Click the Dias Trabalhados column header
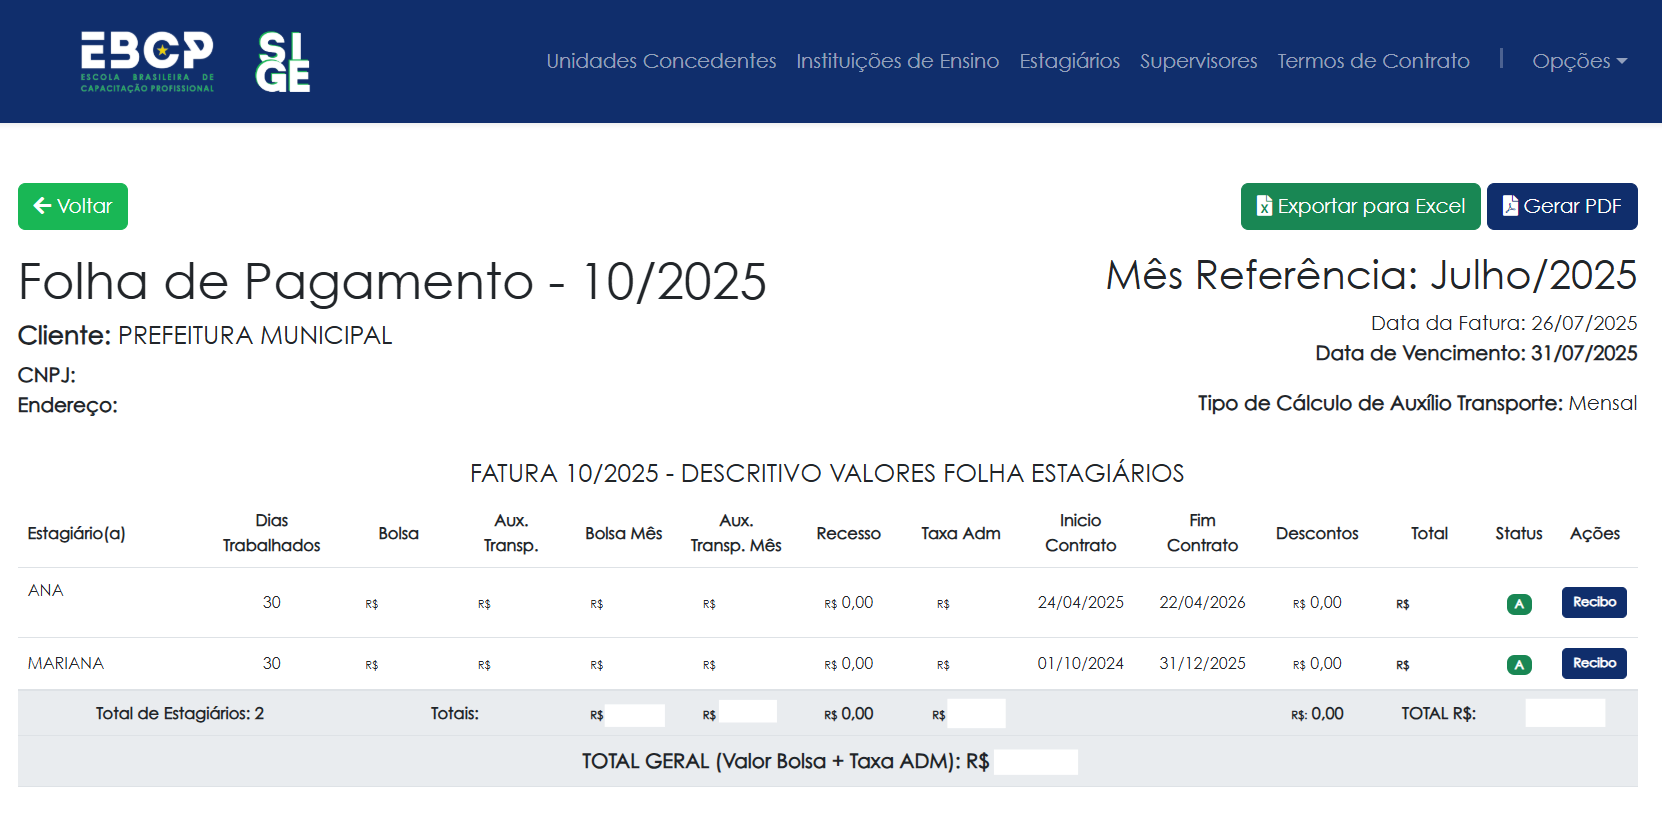Viewport: 1662px width, 817px height. [x=271, y=533]
